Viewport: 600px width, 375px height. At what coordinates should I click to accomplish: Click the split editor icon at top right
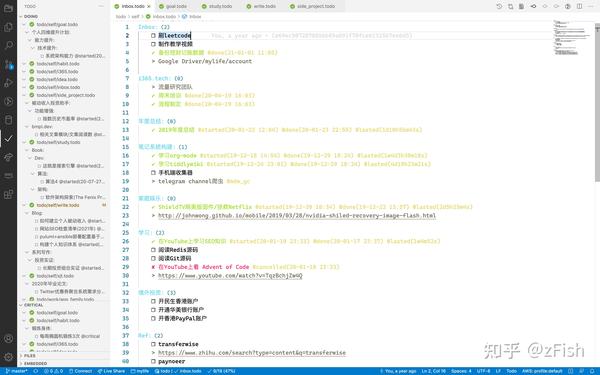click(579, 7)
